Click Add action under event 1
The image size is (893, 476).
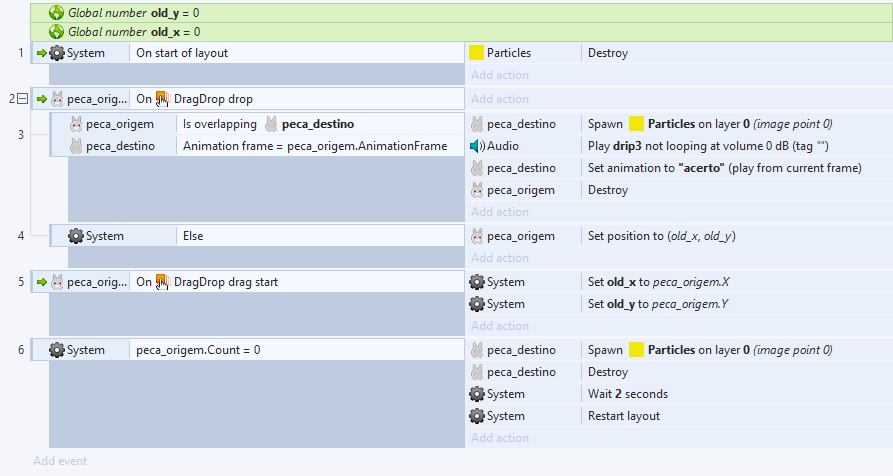click(500, 75)
